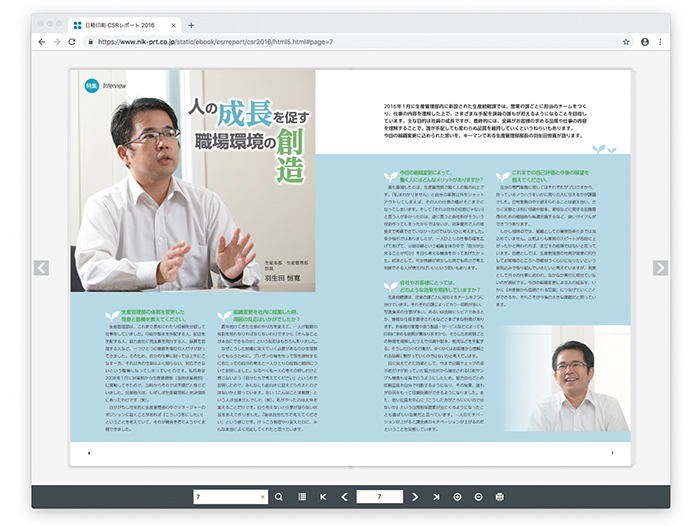This screenshot has height=526, width=700.
Task: Open the Chrome three-dot menu
Action: (663, 42)
